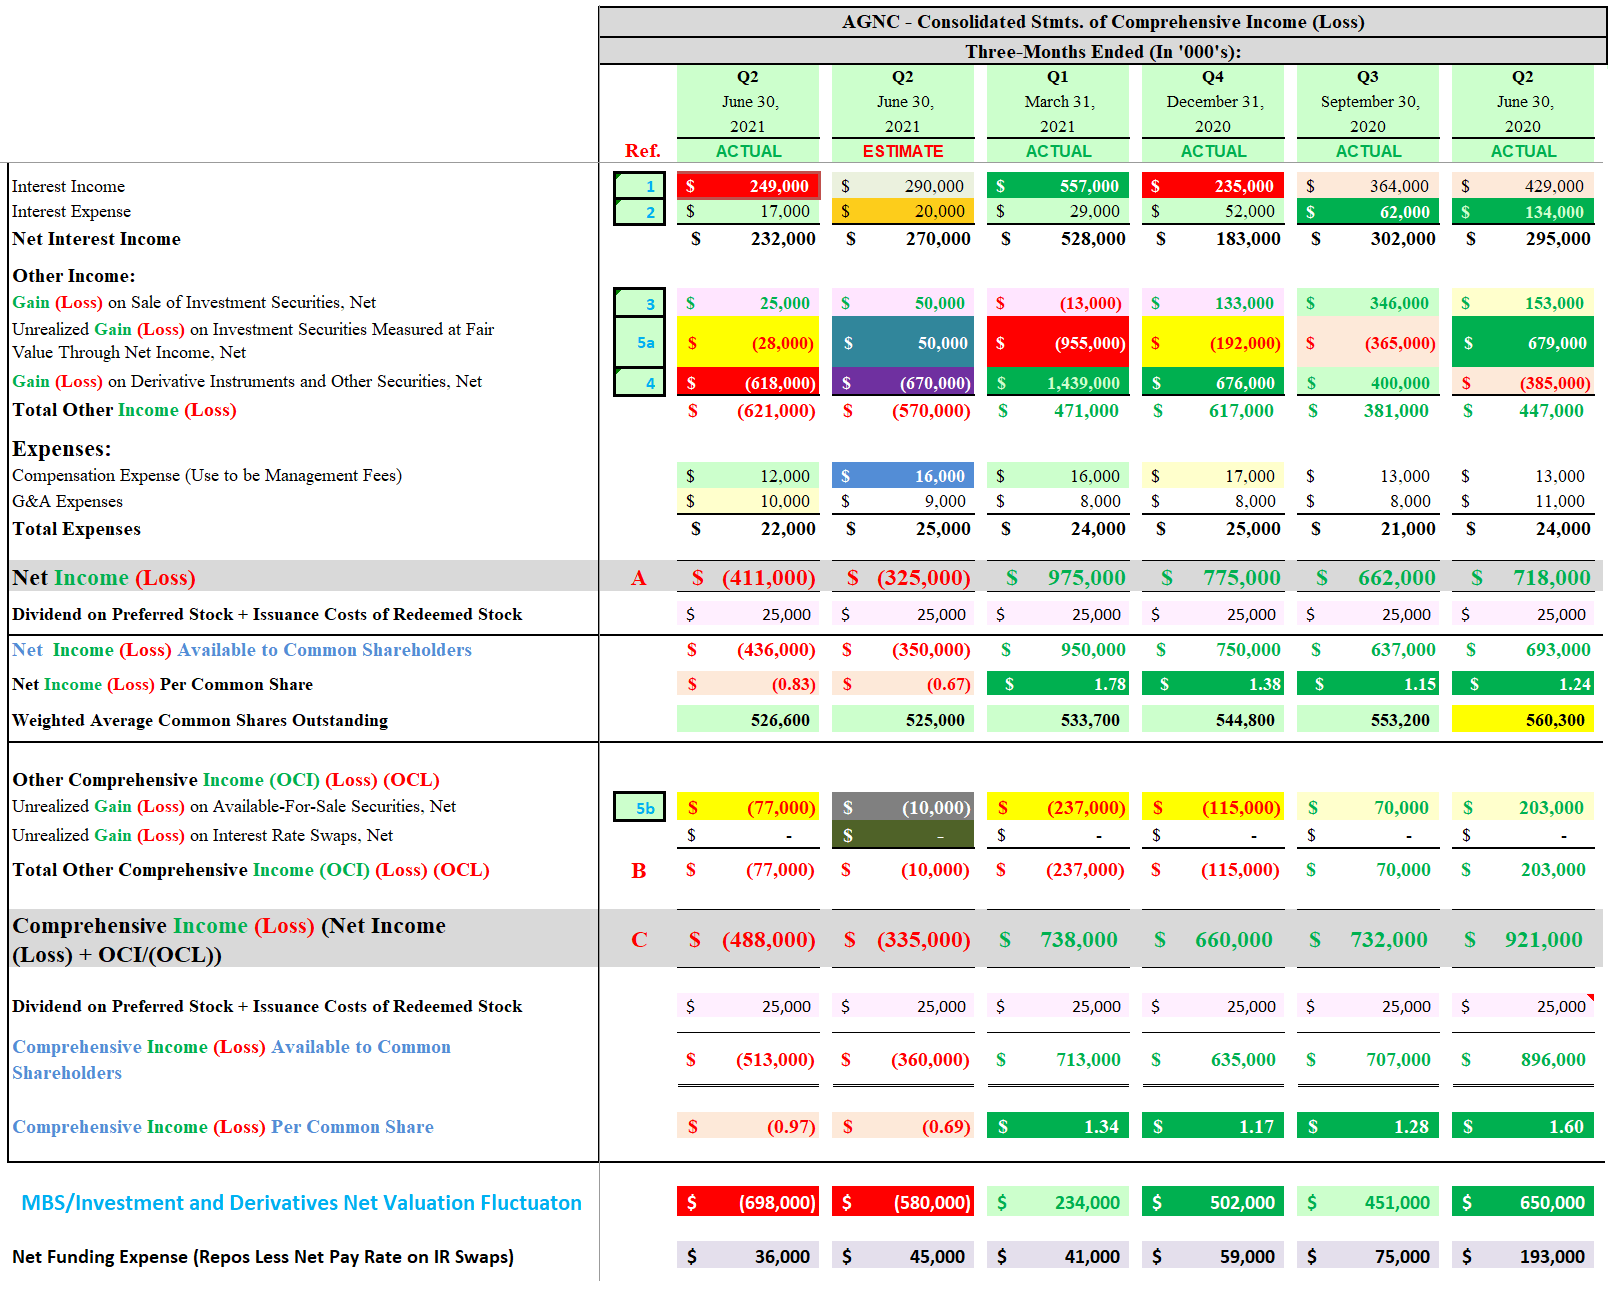1617x1296 pixels.
Task: Click the 1.60 comprehensive income per share cell
Action: [1523, 1127]
